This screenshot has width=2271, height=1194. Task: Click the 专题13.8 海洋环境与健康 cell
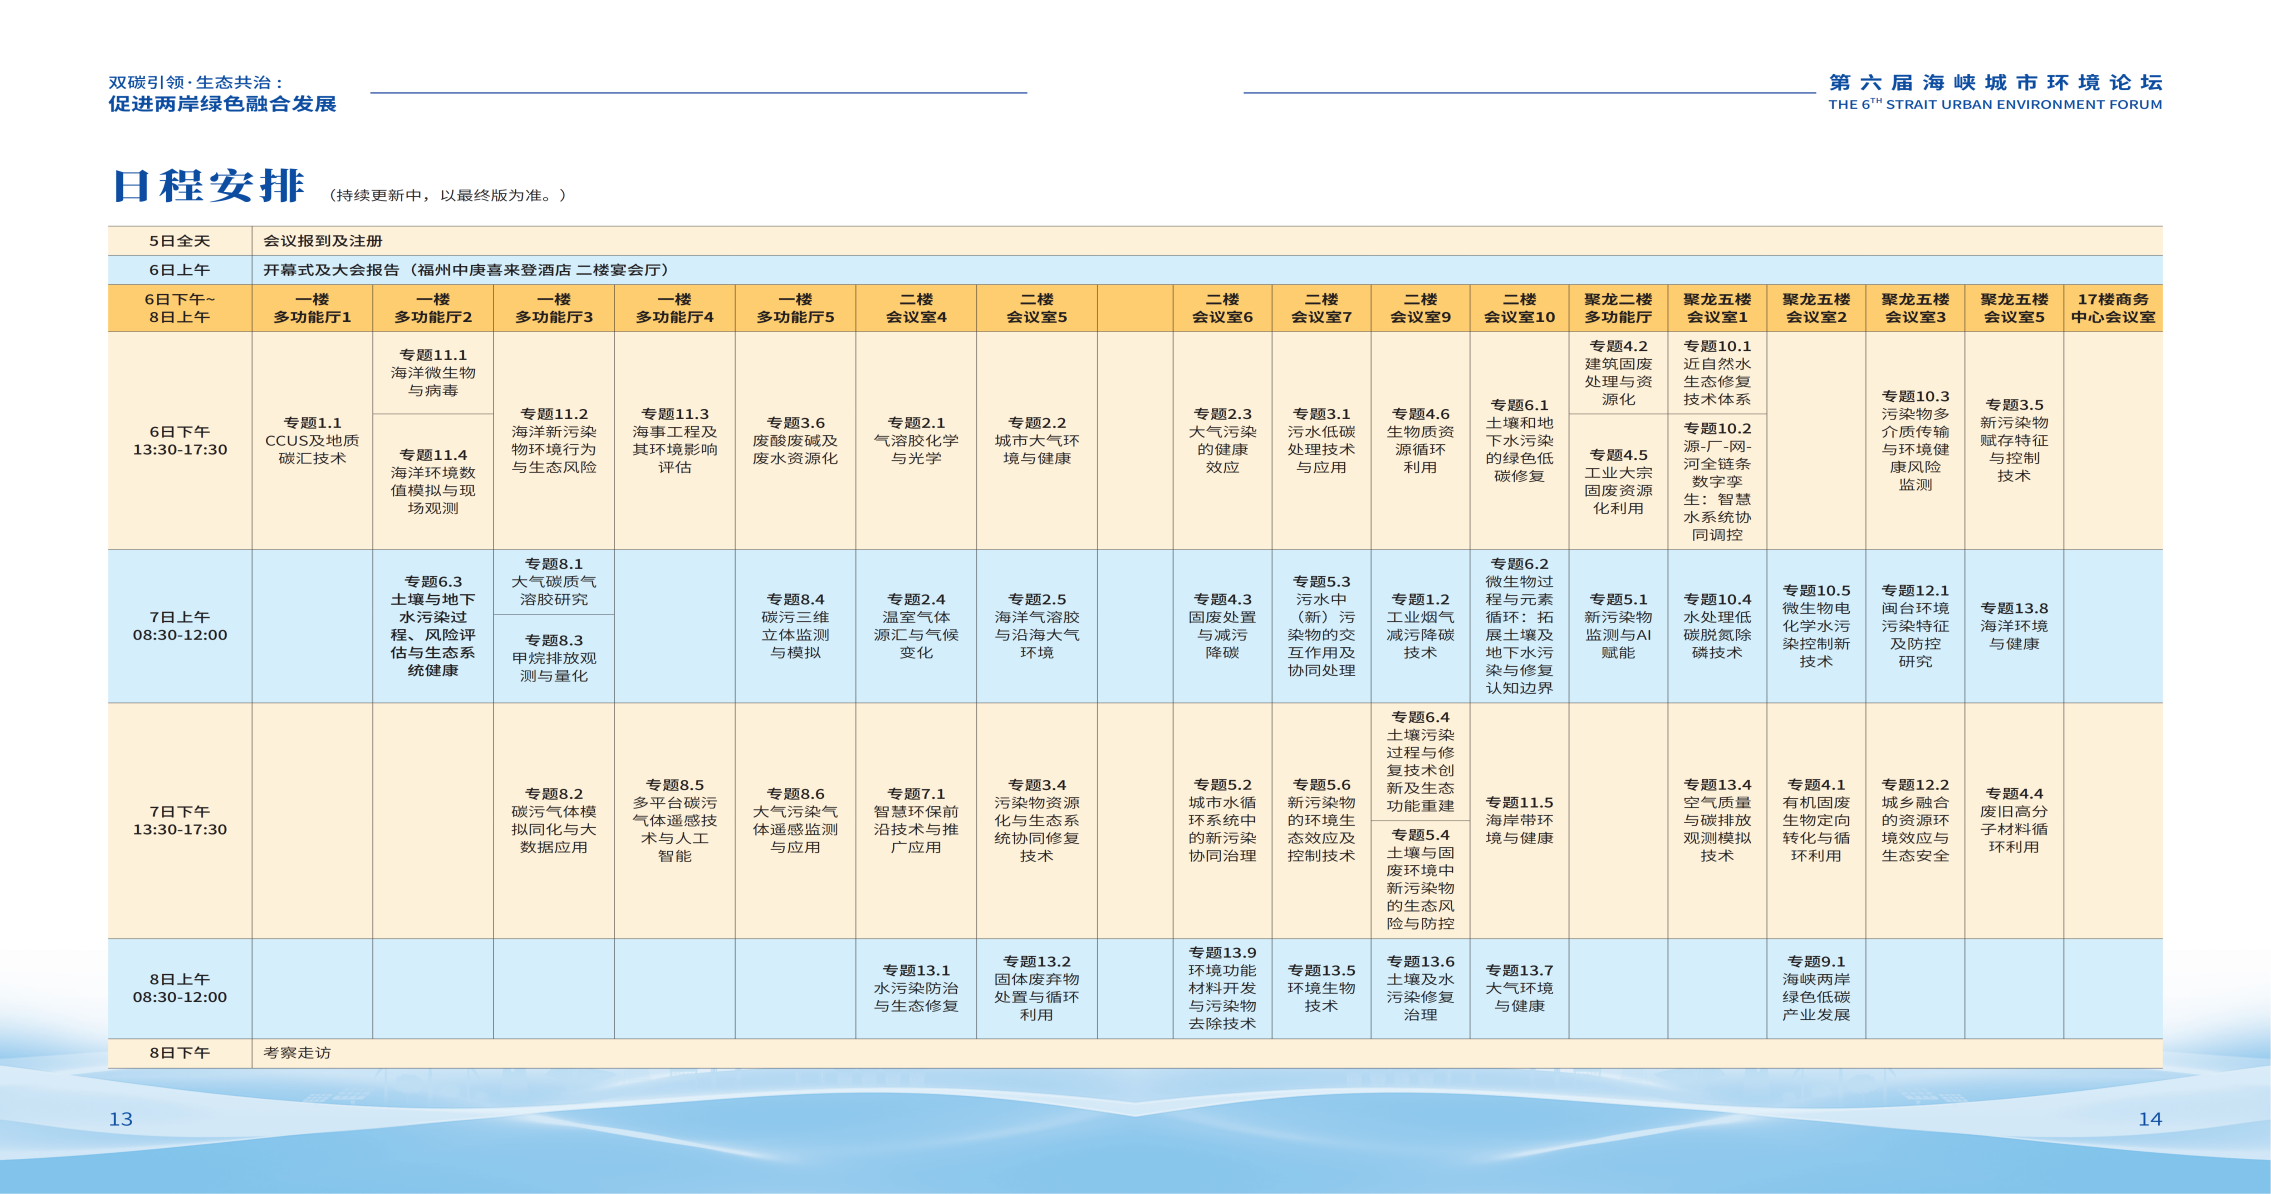click(2013, 626)
